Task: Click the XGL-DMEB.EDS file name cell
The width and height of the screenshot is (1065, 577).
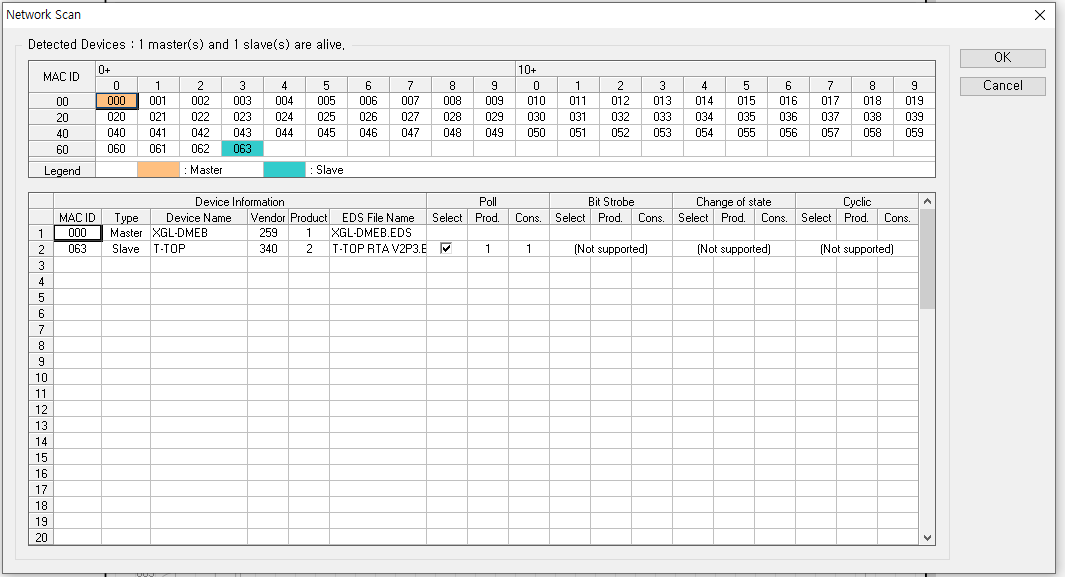Action: pyautogui.click(x=377, y=233)
